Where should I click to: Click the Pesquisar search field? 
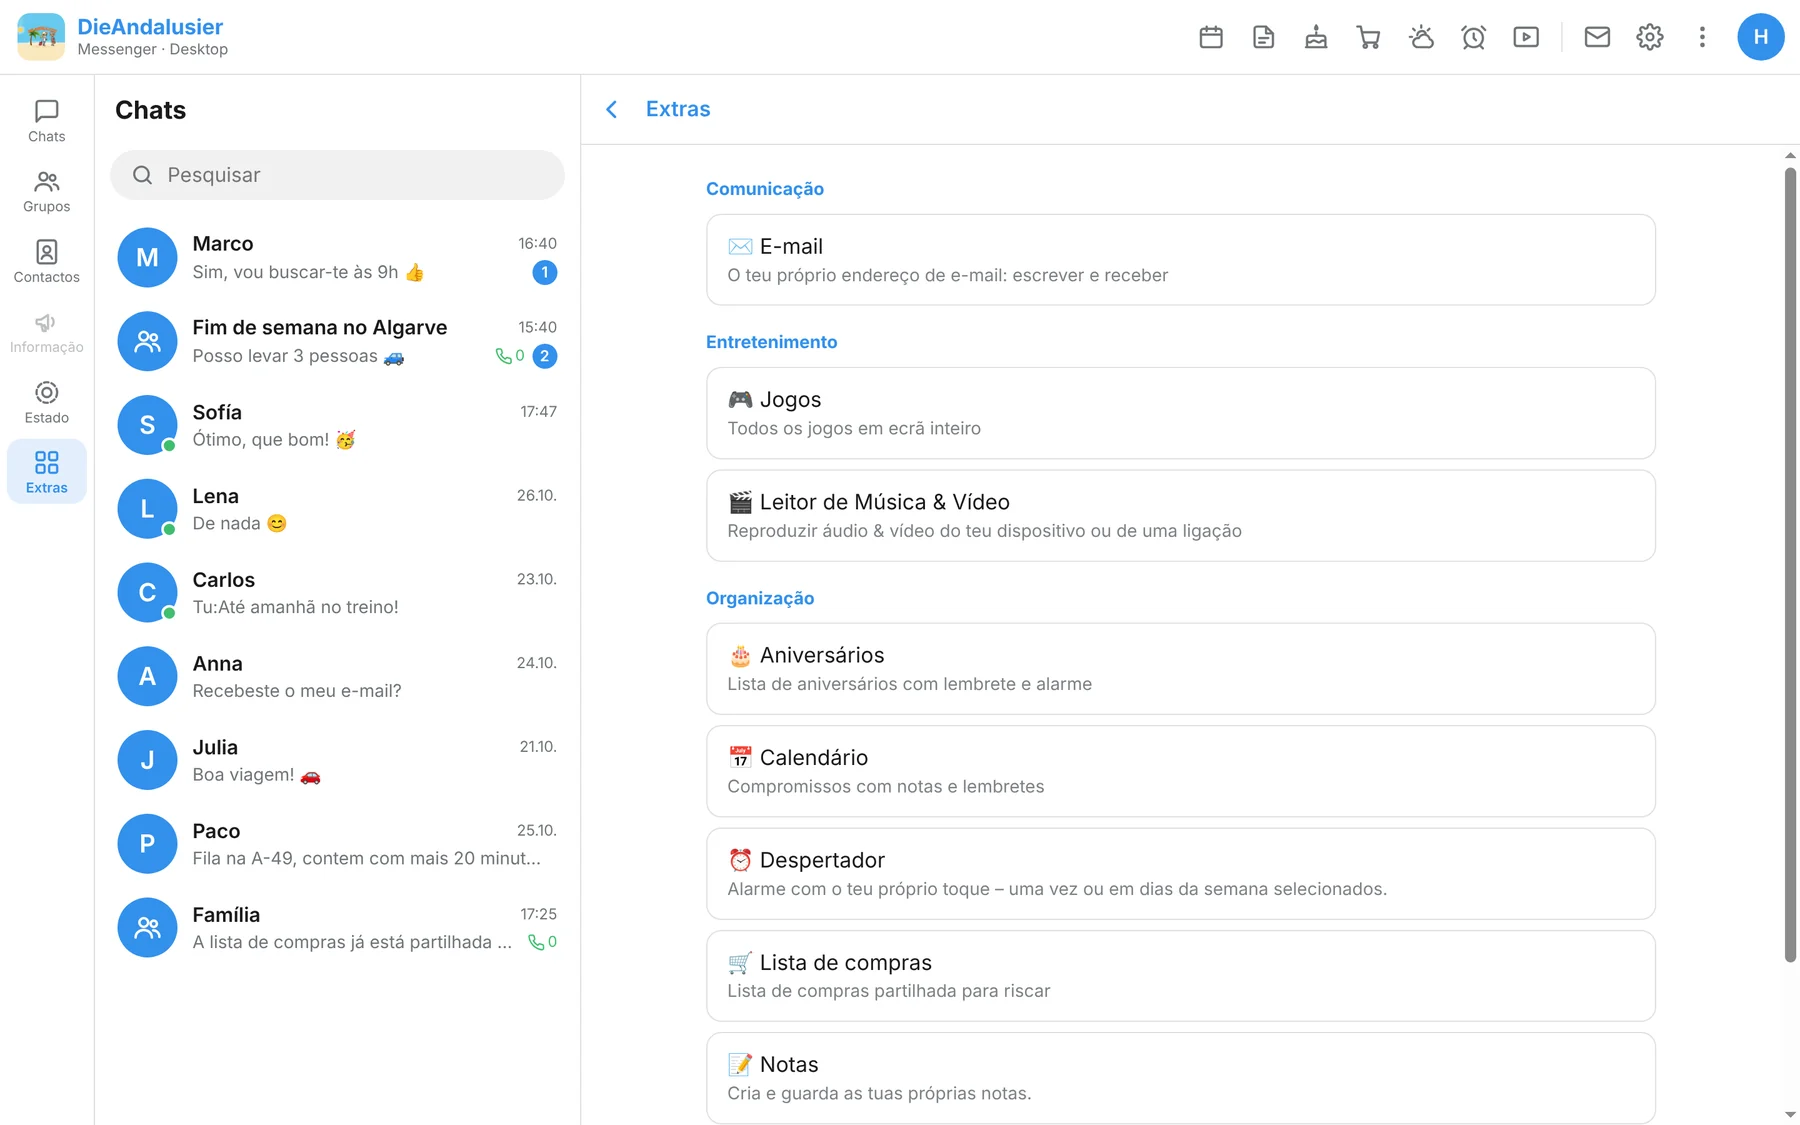coord(337,175)
